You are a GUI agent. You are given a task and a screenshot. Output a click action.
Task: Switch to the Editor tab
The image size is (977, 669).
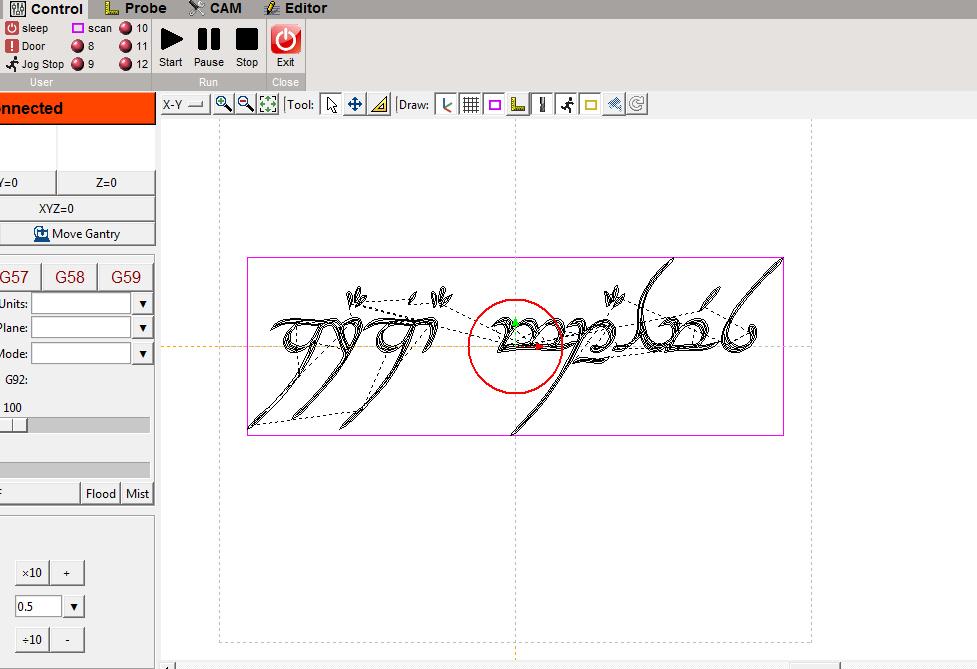tap(296, 9)
